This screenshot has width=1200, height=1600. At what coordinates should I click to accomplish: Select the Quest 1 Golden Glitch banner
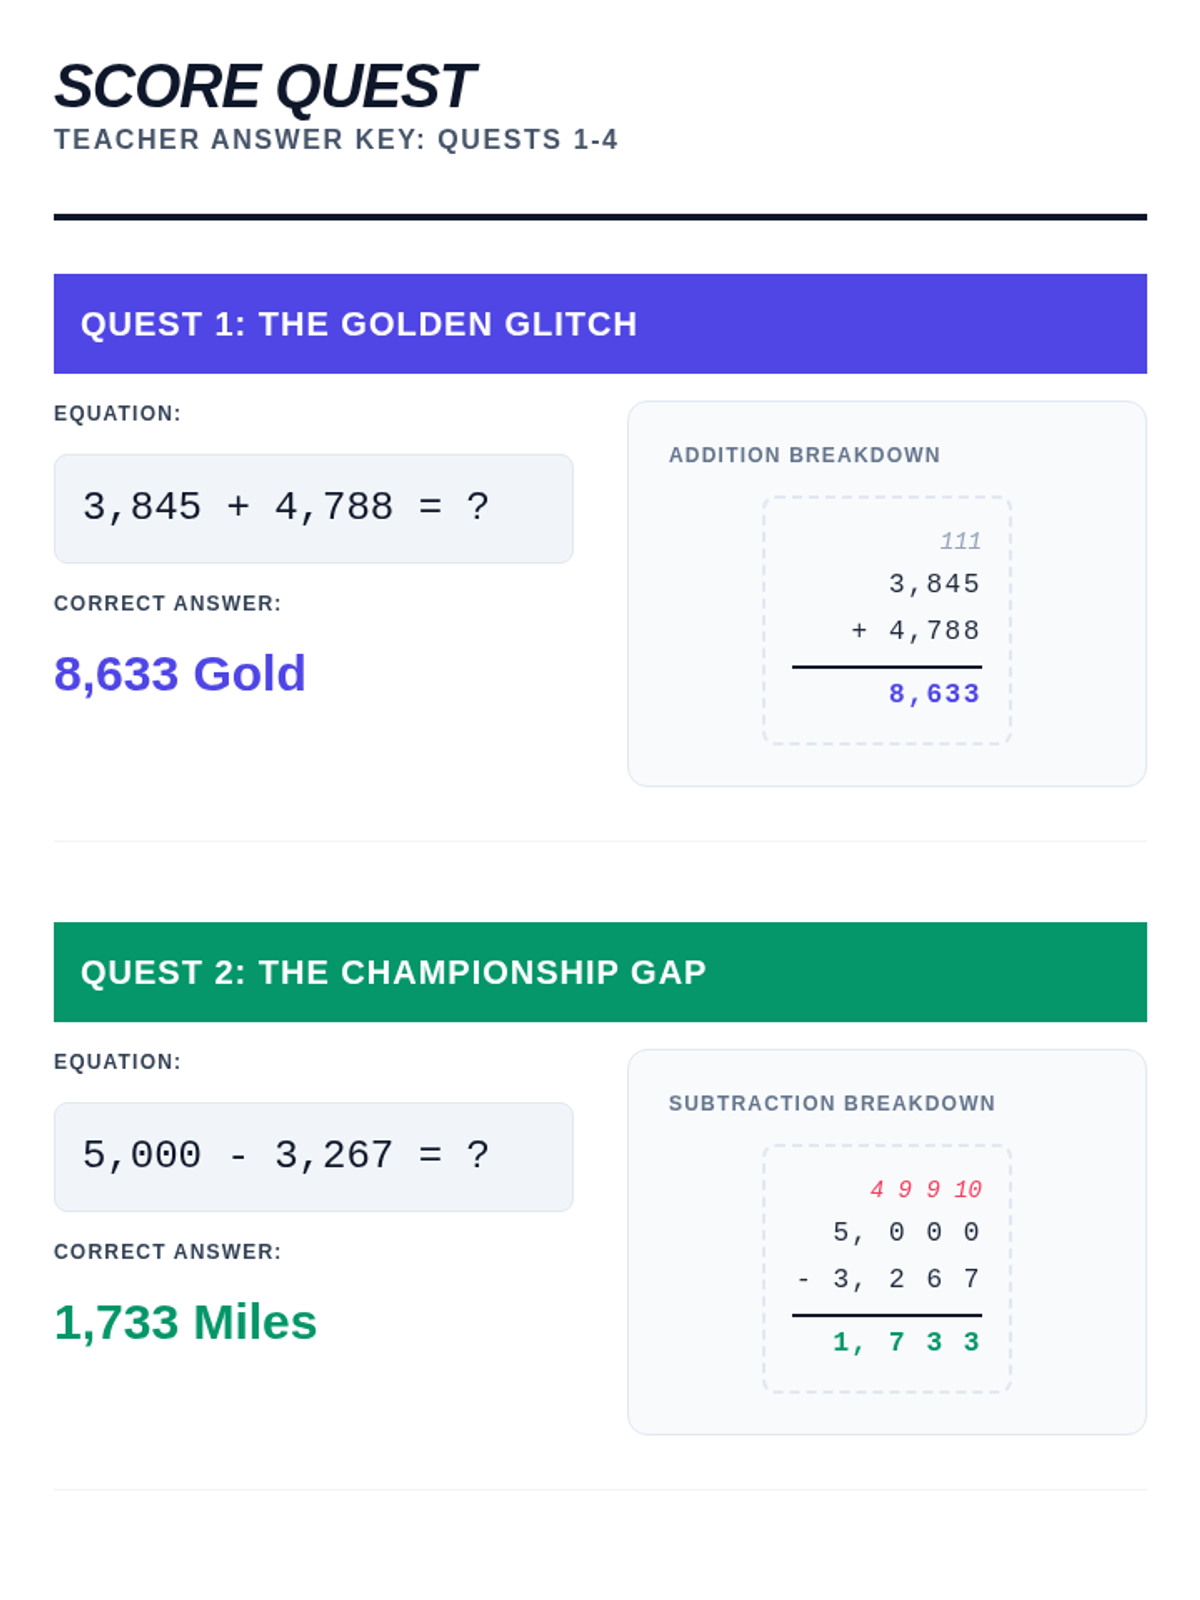coord(600,324)
